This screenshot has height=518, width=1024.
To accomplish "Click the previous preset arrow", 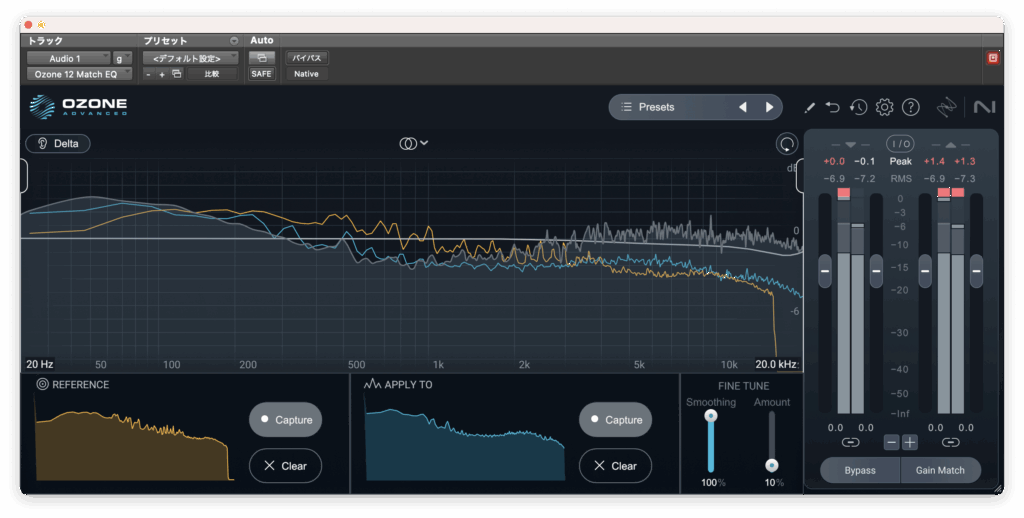I will tap(742, 107).
